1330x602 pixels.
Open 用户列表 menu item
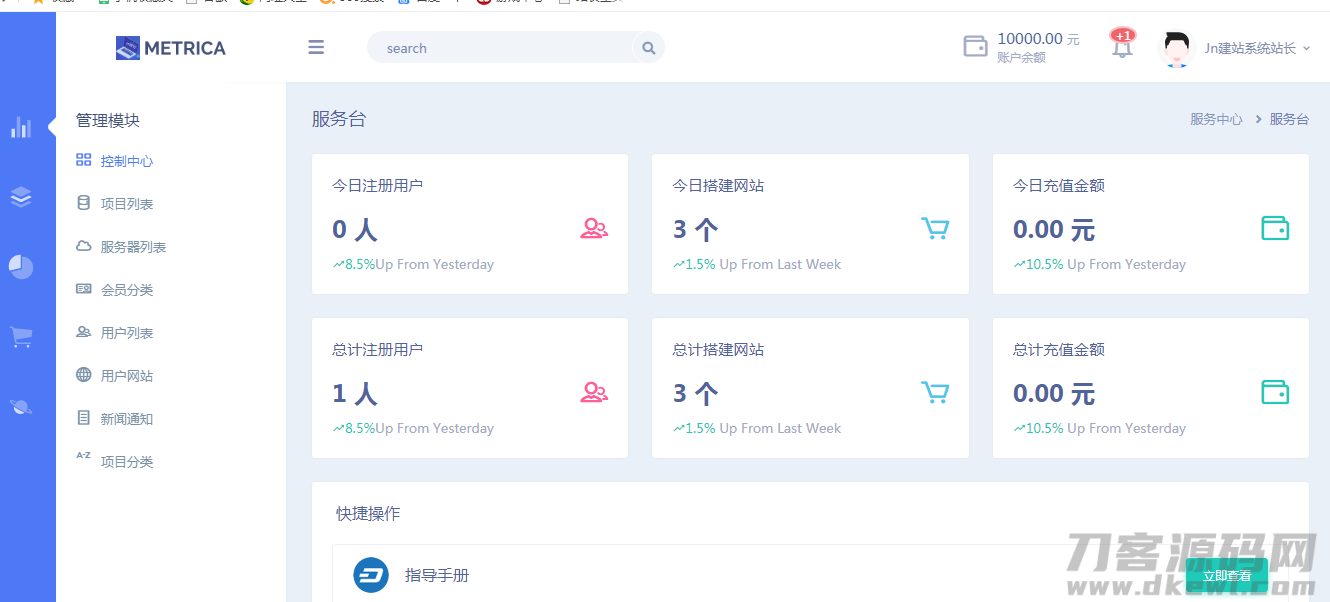(x=126, y=333)
